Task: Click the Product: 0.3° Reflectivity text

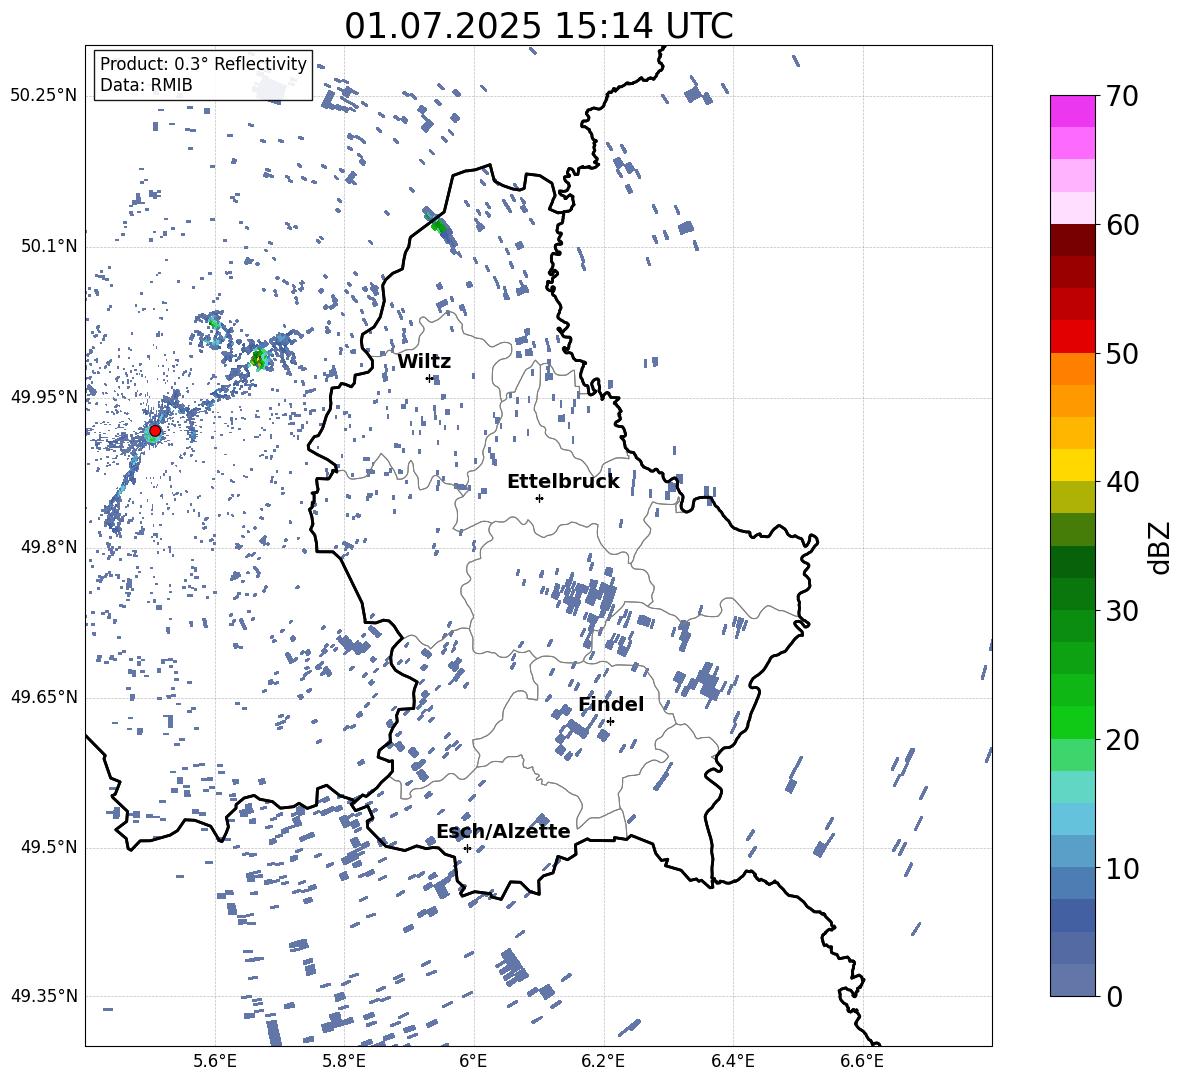Action: coord(203,63)
